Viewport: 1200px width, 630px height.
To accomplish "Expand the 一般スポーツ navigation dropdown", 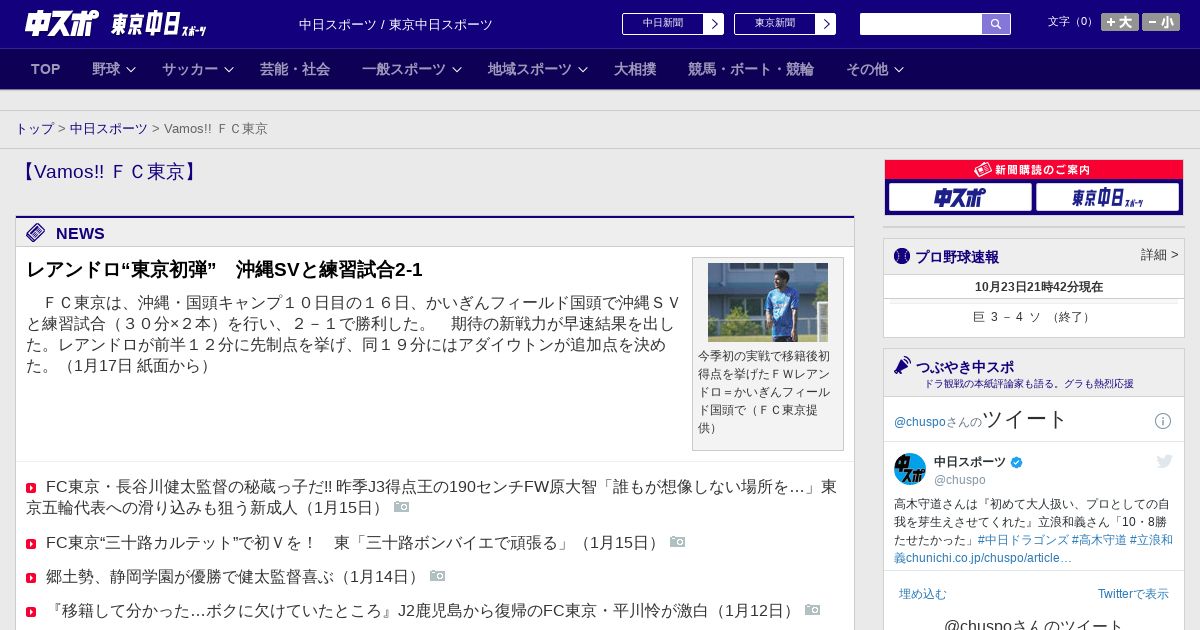I will tap(412, 69).
